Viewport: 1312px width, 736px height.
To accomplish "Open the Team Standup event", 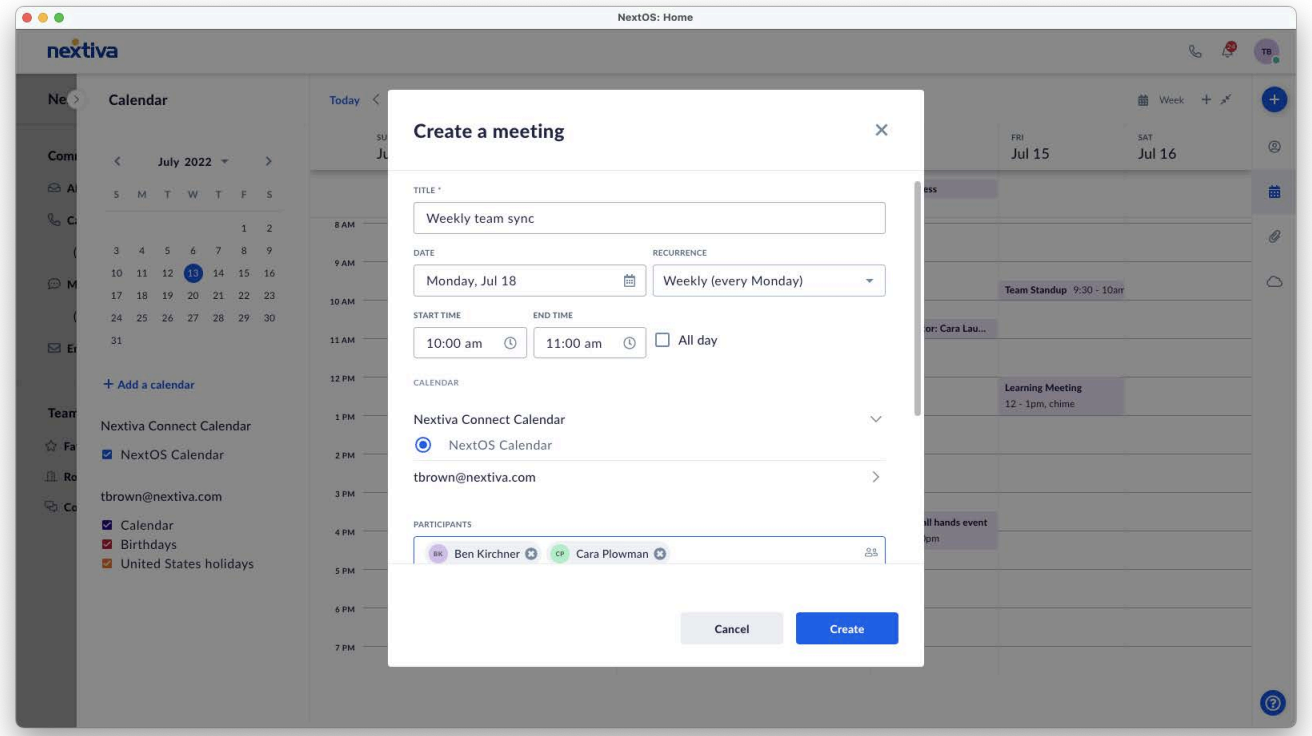I will [x=1063, y=290].
